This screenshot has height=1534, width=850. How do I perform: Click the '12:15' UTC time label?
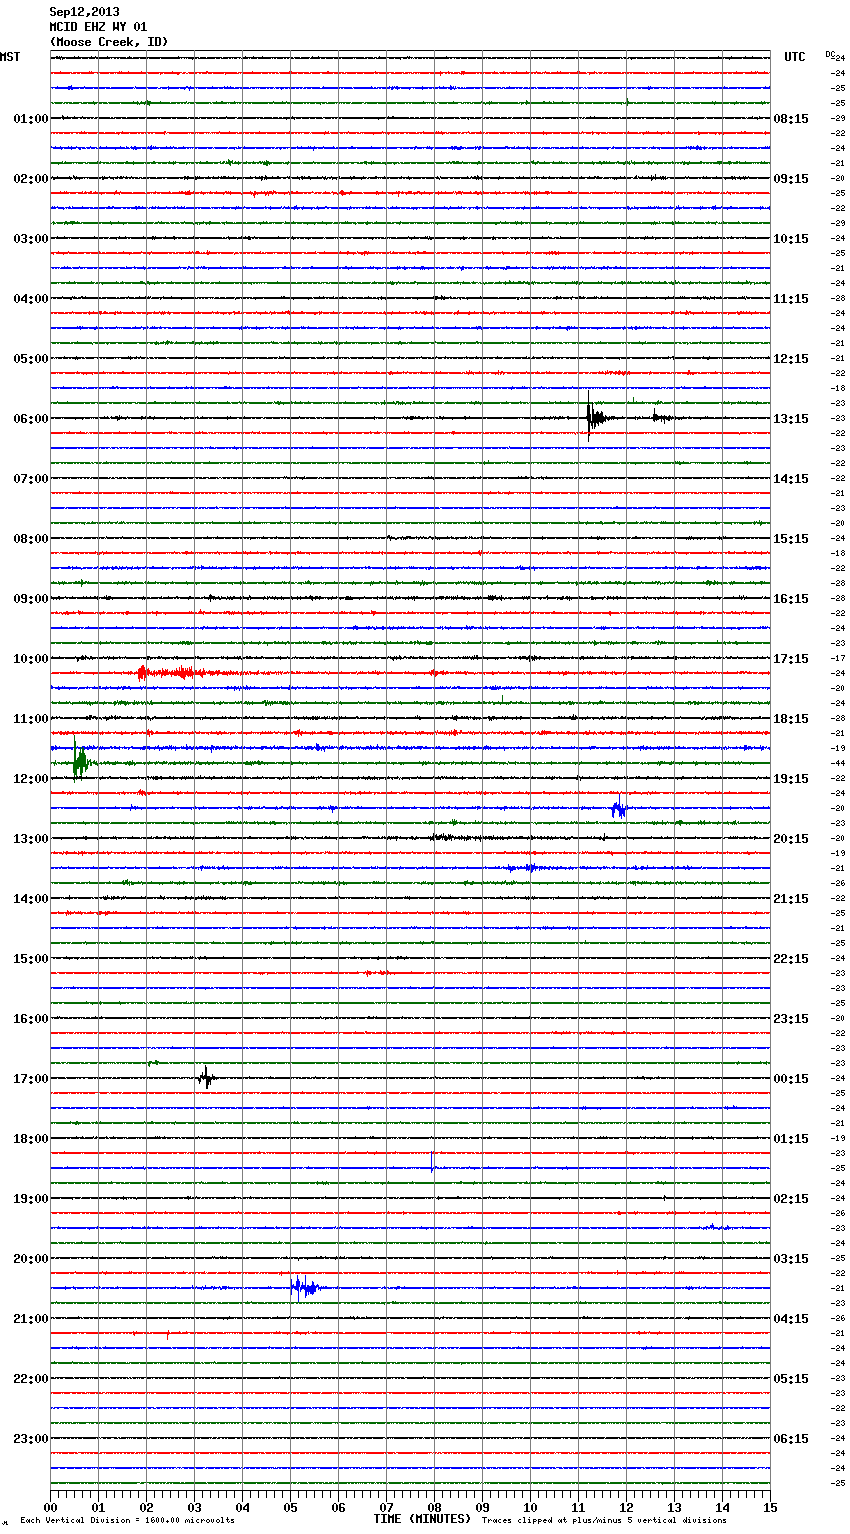point(791,358)
